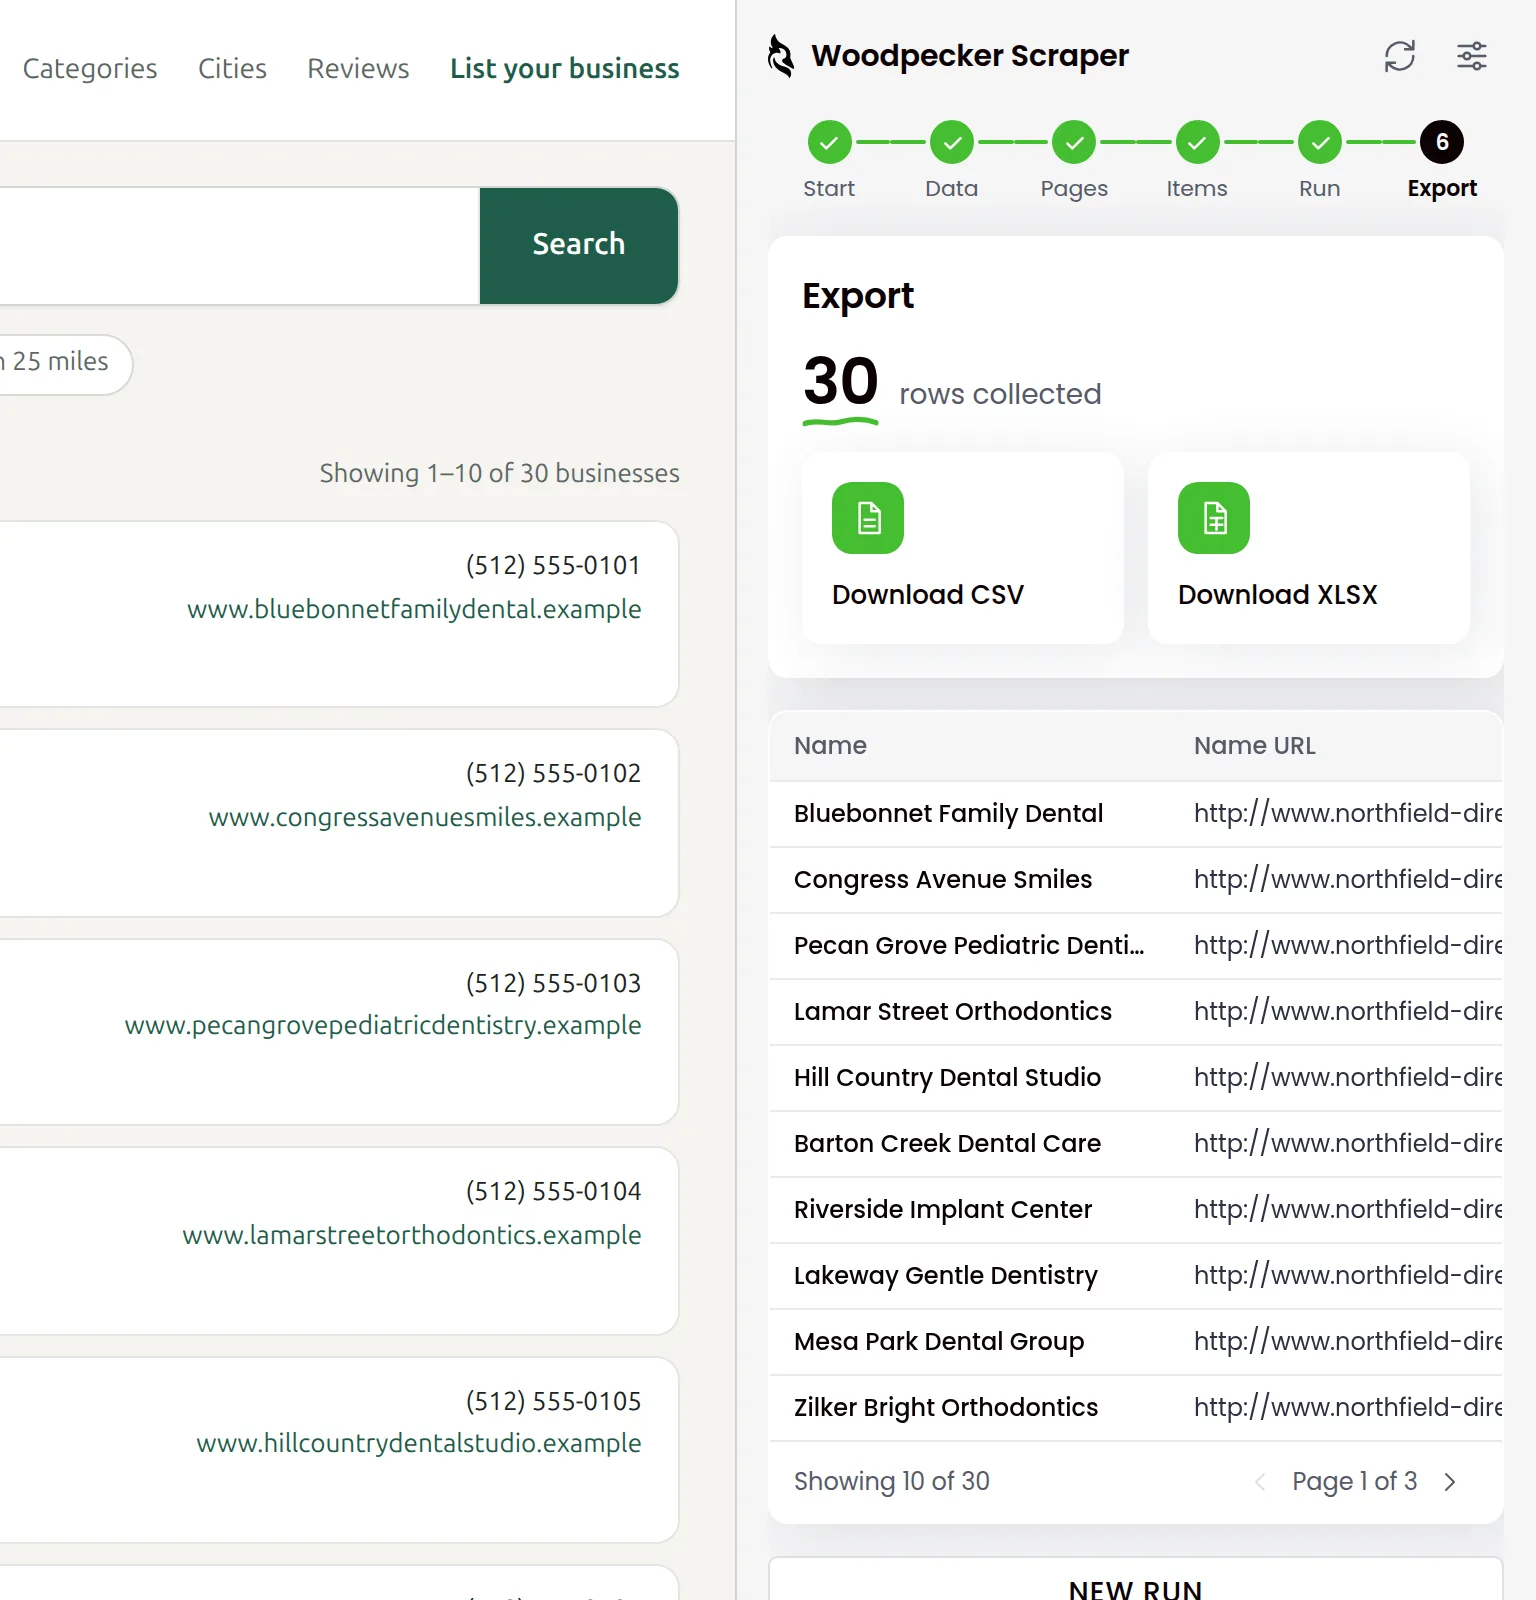Click the NEW RUN button
Image resolution: width=1536 pixels, height=1600 pixels.
[x=1136, y=1580]
